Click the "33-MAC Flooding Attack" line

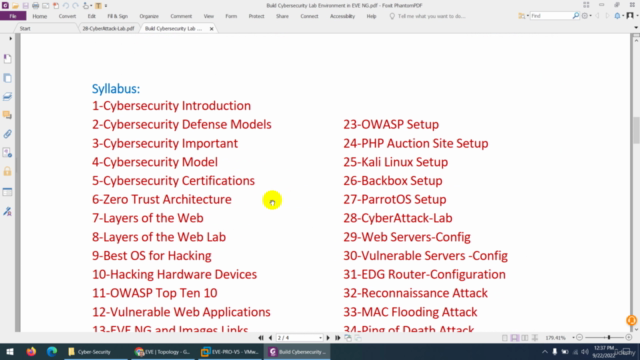pyautogui.click(x=410, y=312)
